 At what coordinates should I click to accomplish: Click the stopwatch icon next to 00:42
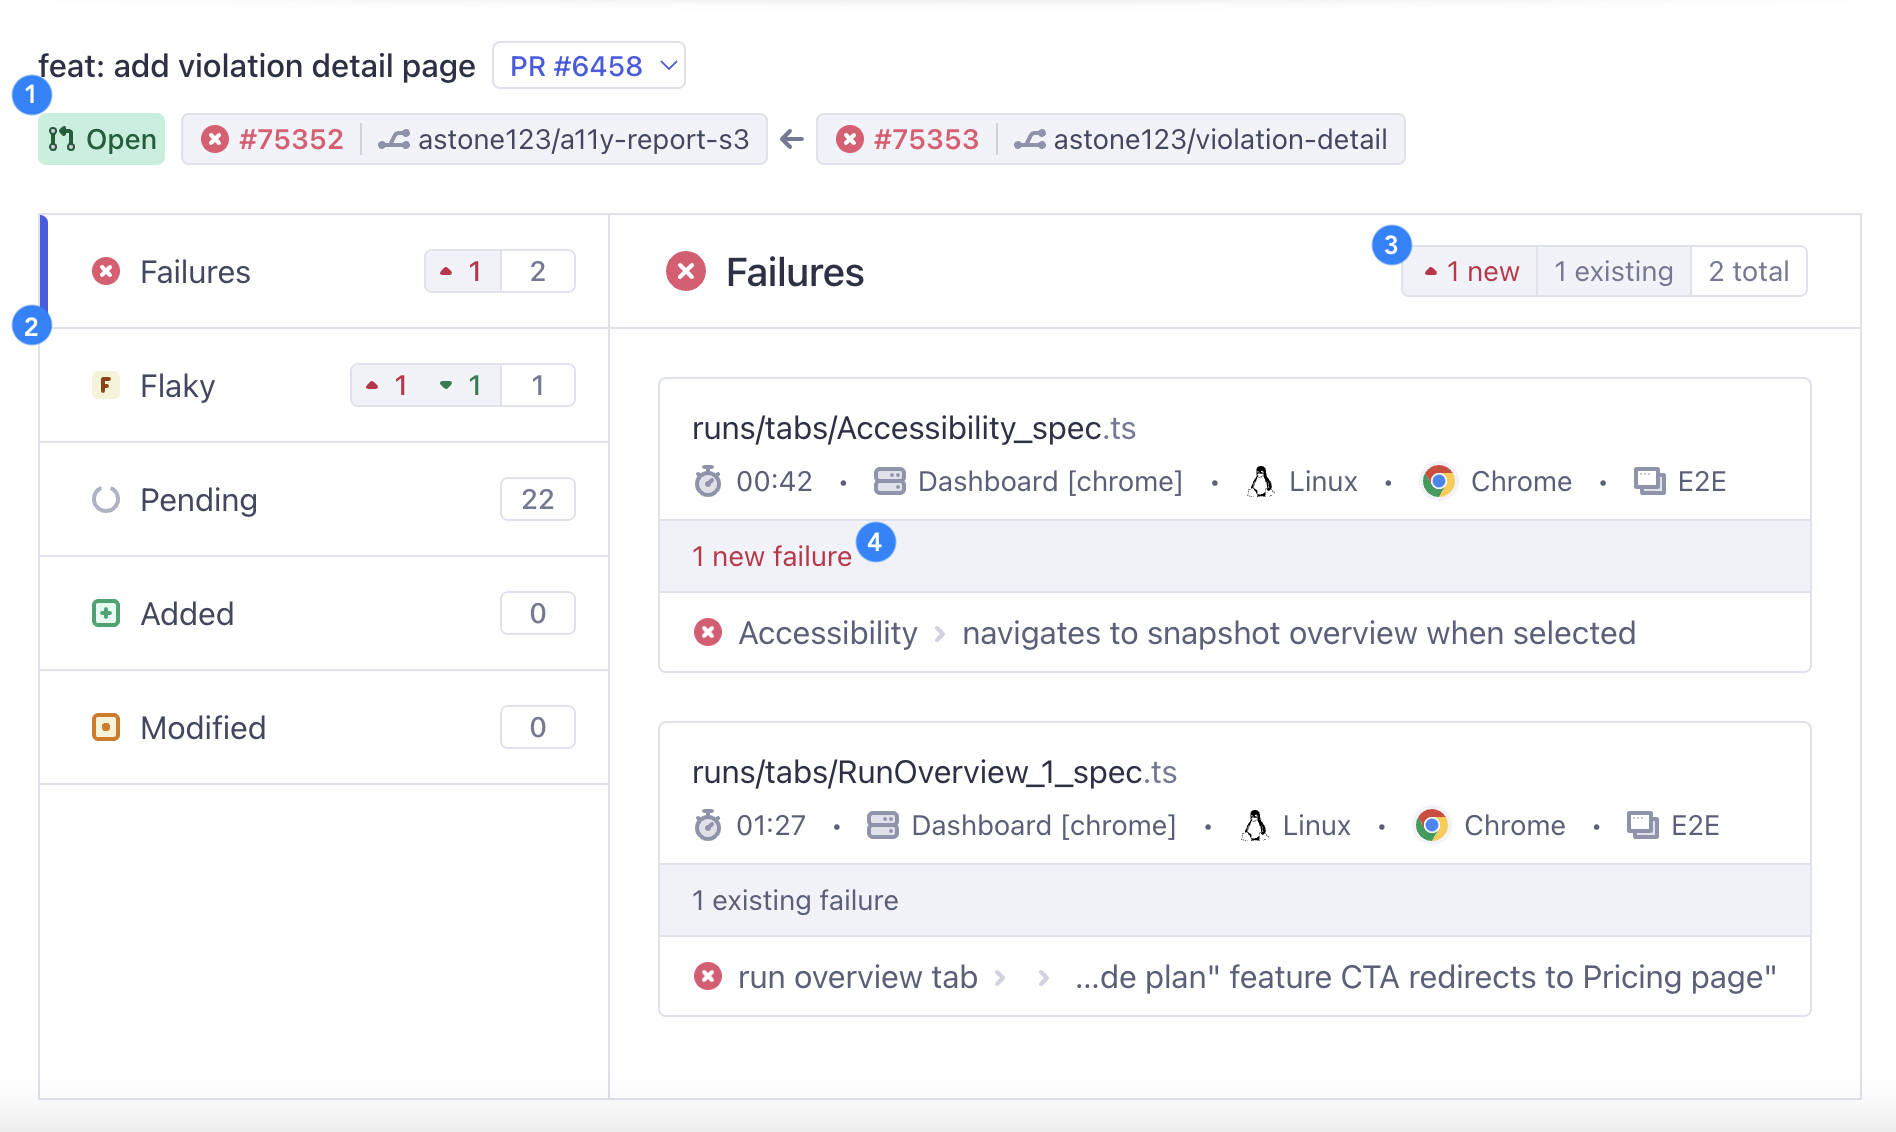point(708,482)
